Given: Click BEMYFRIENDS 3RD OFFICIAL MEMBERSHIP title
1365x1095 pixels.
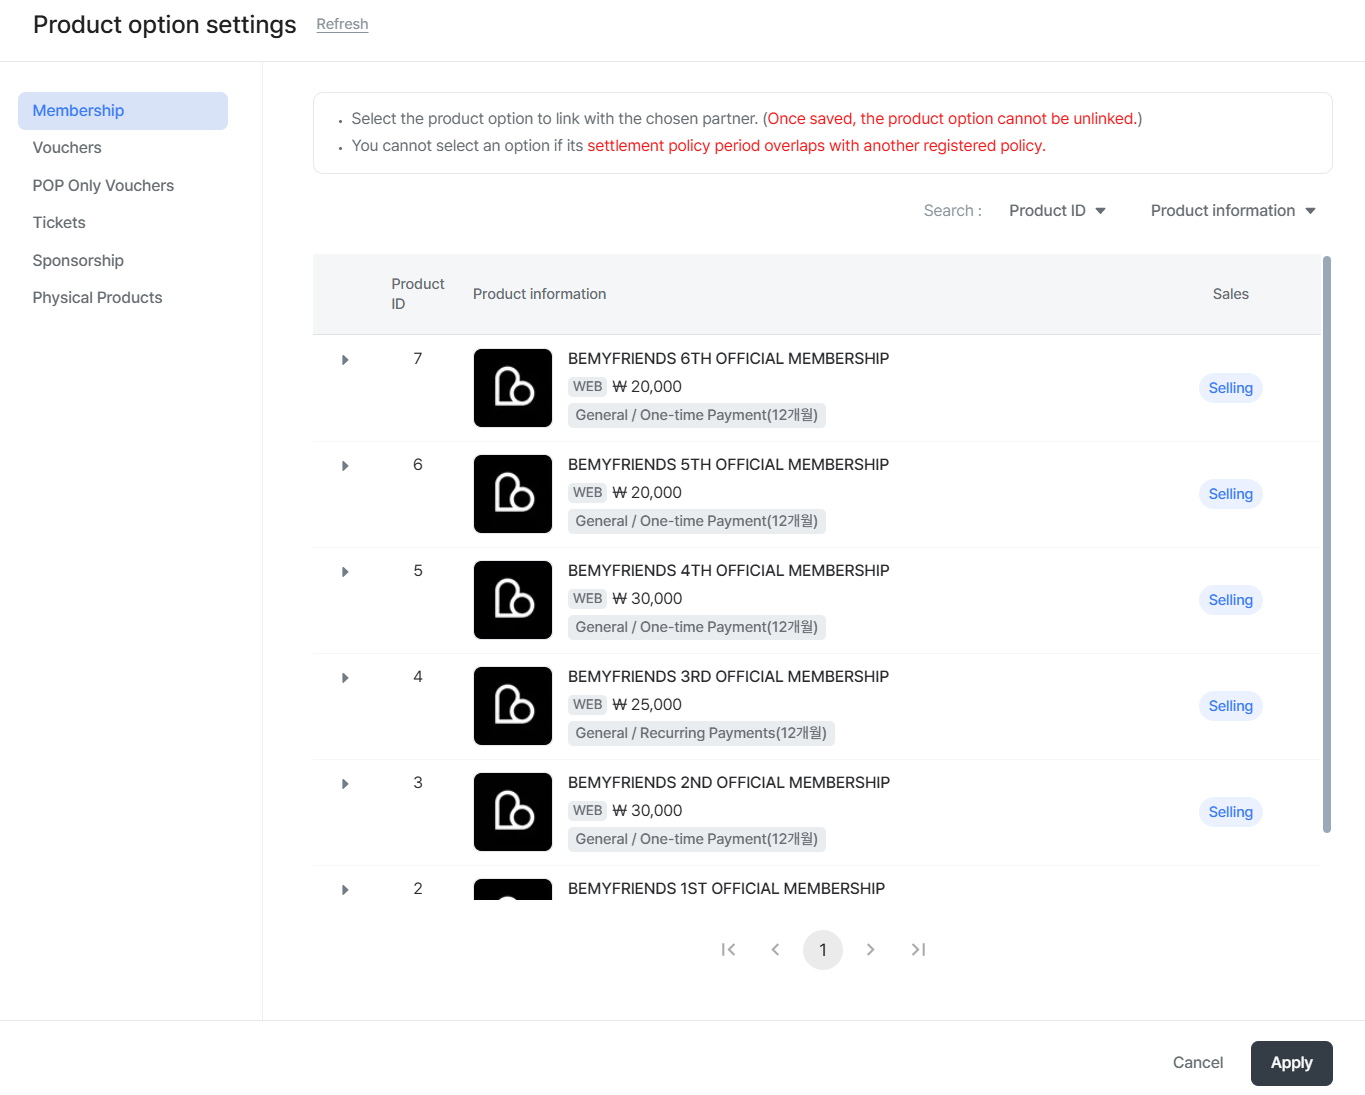Looking at the screenshot, I should coord(728,677).
